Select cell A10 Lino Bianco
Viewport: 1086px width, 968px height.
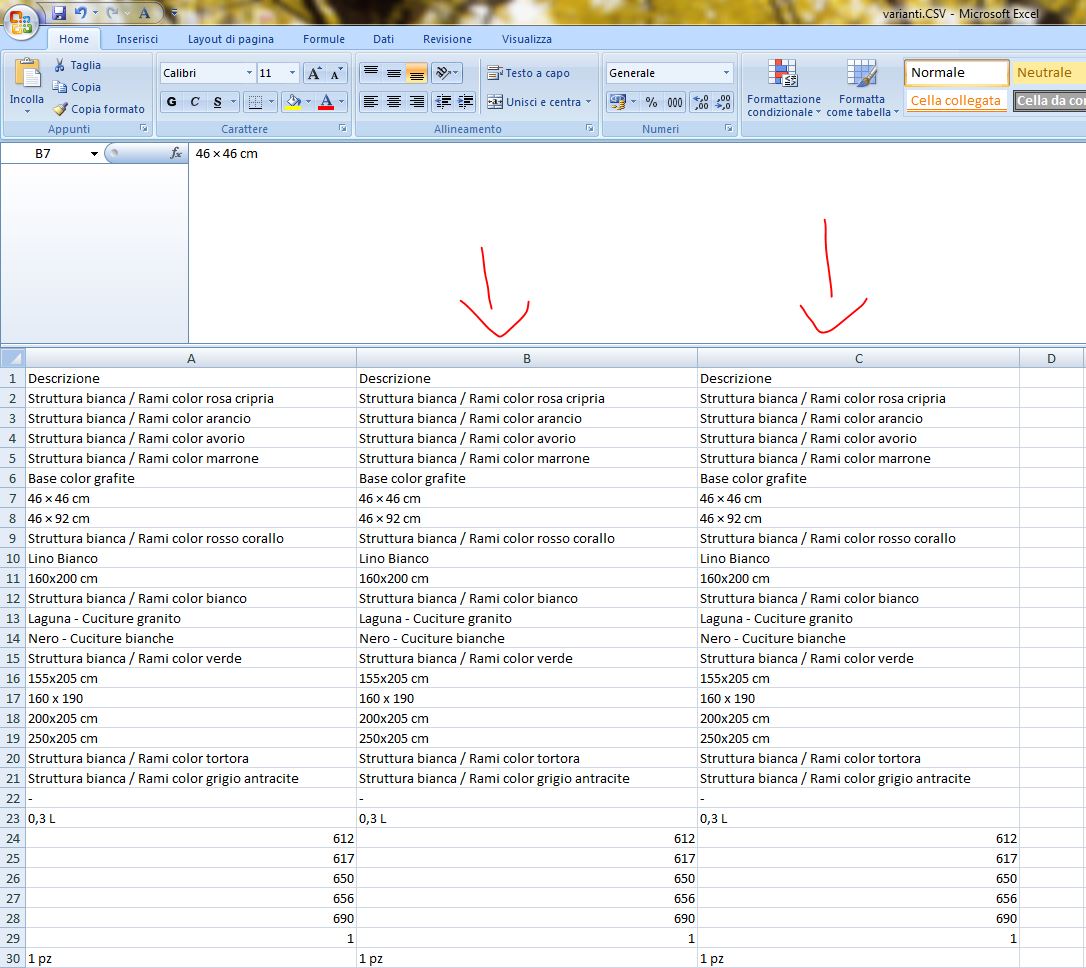[x=190, y=559]
